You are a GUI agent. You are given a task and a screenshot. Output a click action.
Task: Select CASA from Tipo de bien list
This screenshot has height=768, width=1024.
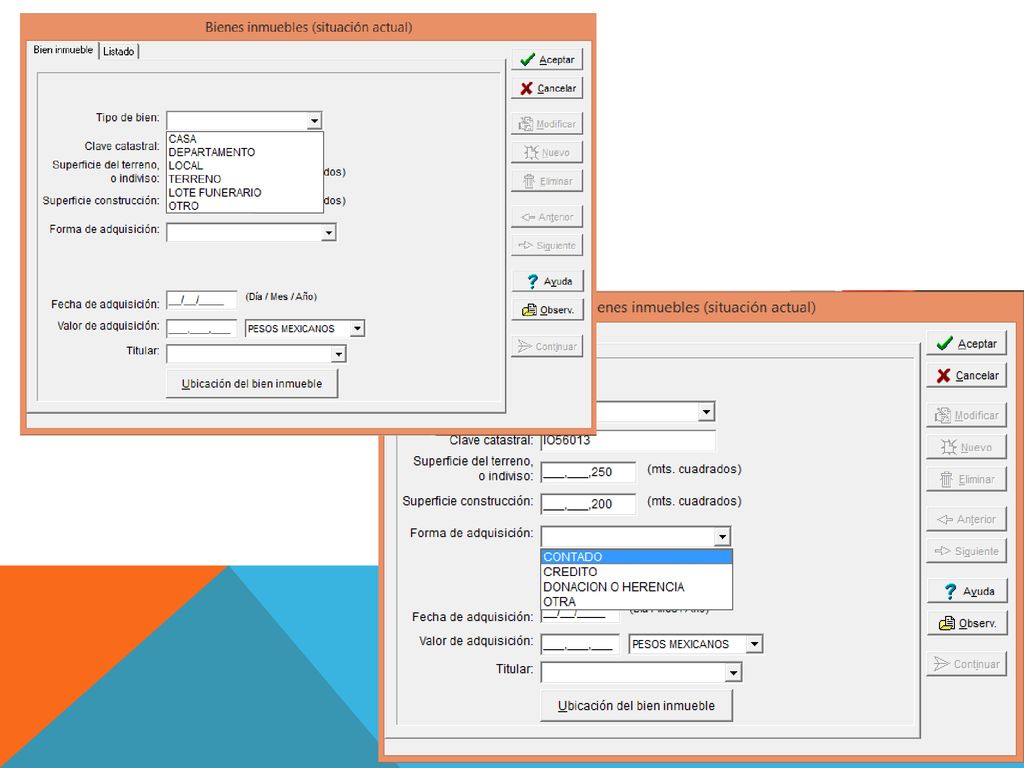(245, 138)
